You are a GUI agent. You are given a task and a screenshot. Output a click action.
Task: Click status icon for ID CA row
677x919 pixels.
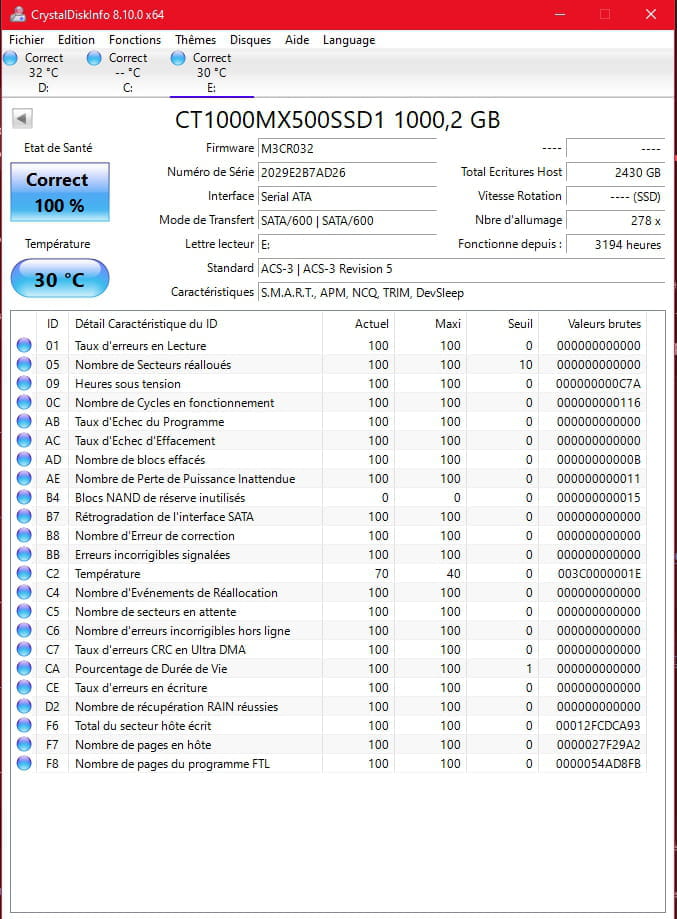tap(24, 668)
